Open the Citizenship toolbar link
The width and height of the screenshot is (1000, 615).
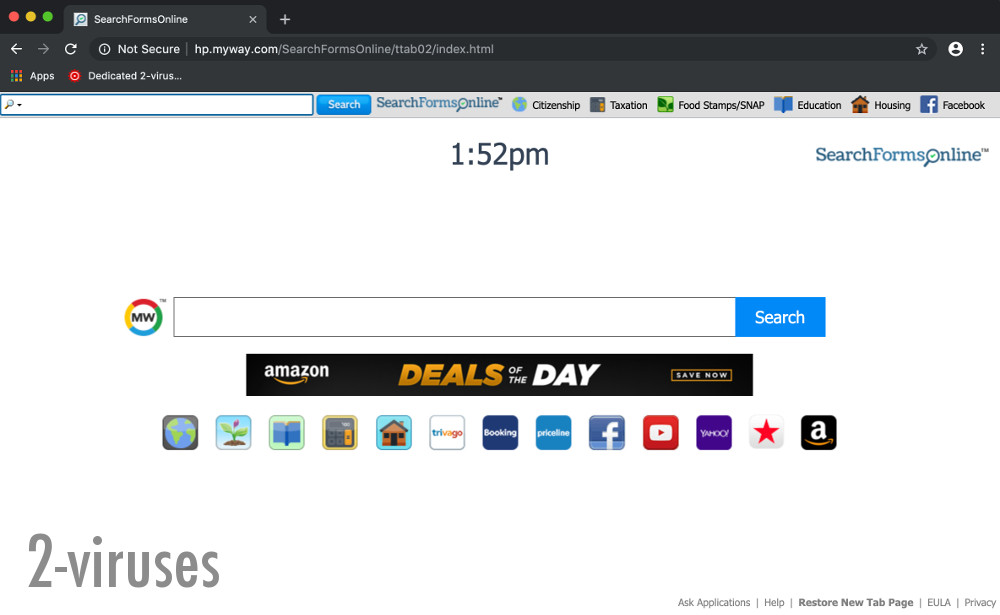coord(546,104)
